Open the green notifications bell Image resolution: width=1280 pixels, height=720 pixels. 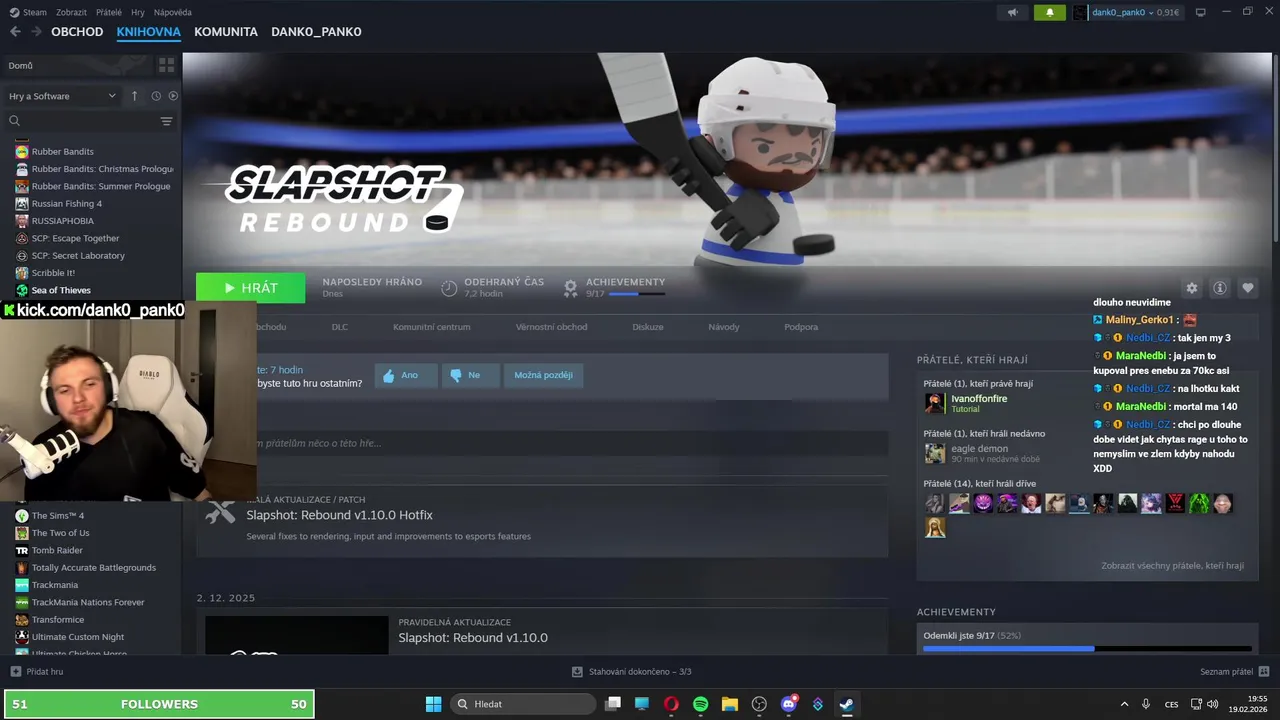1049,12
